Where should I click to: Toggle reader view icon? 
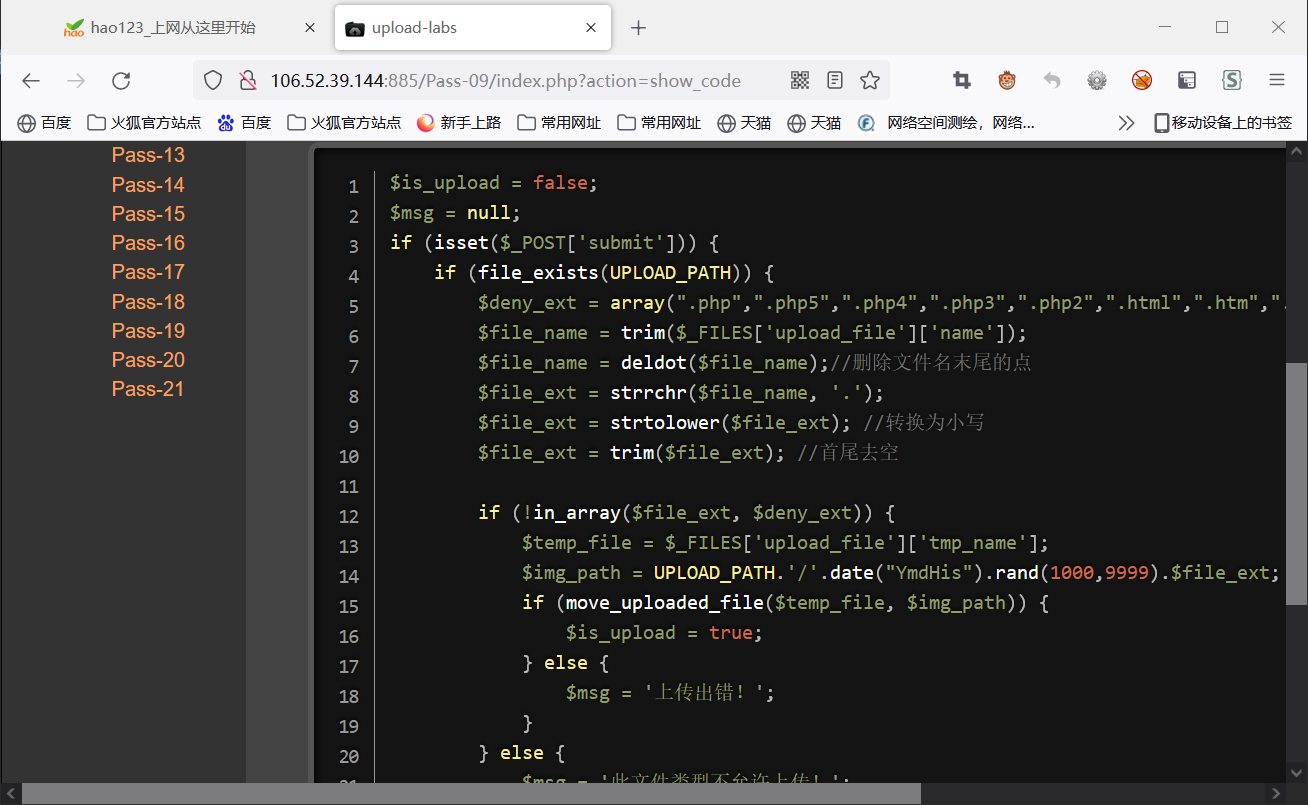tap(835, 81)
